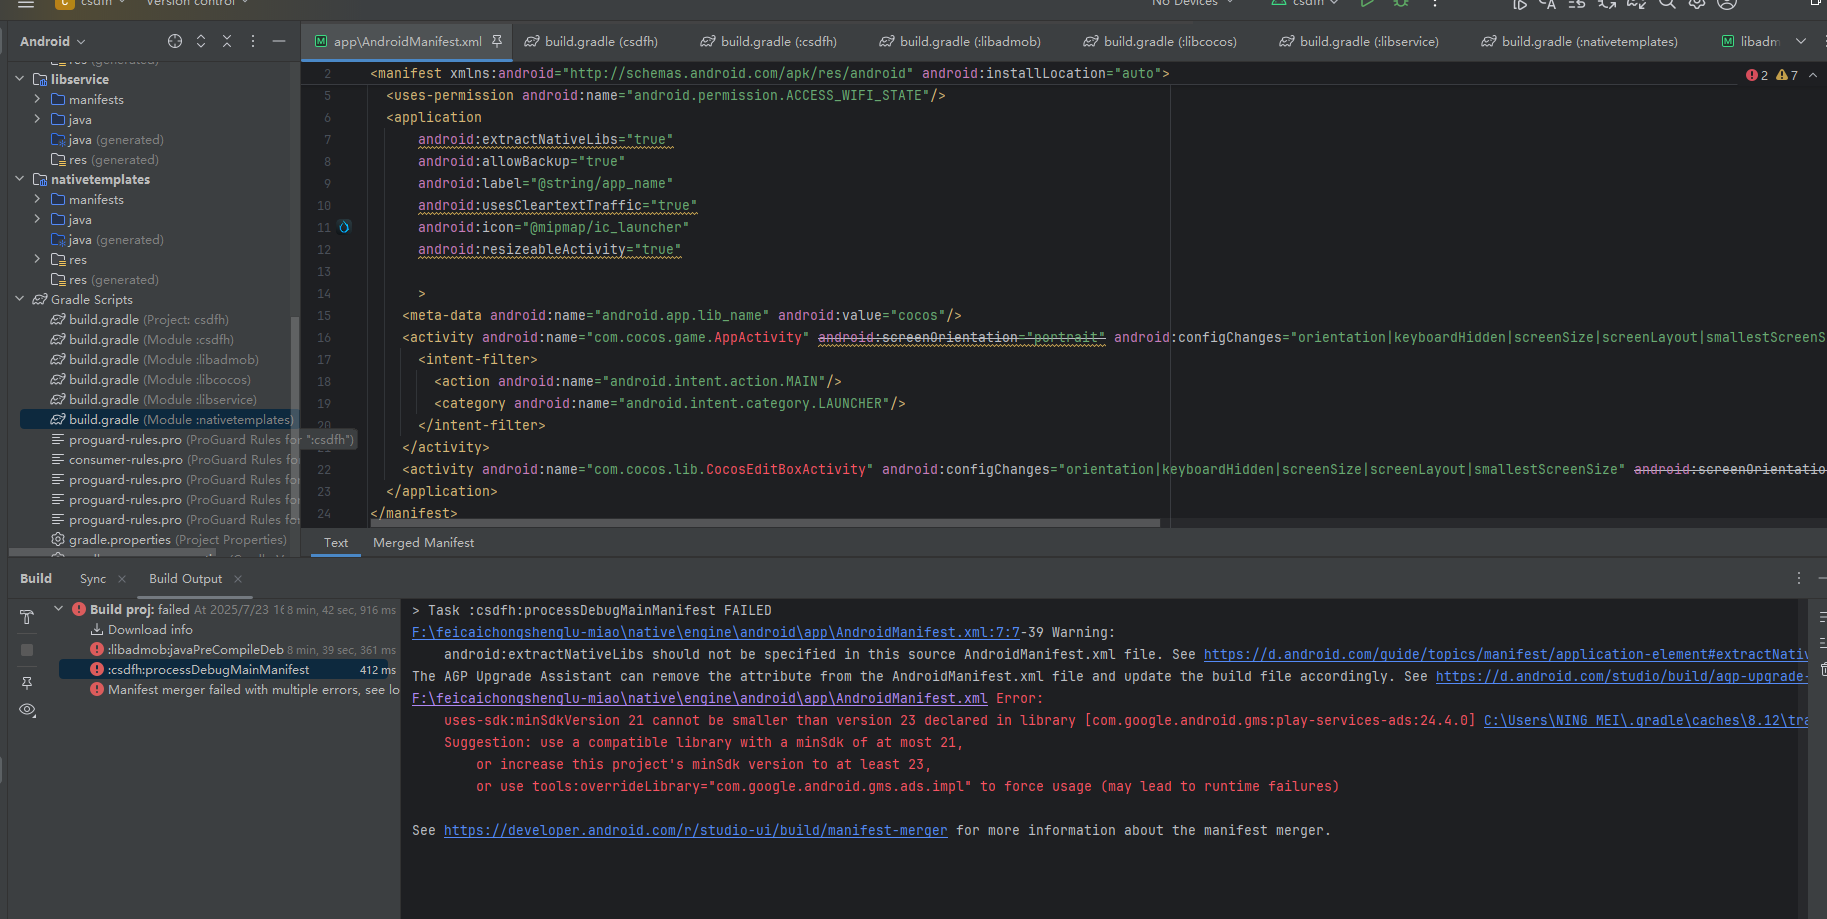The image size is (1827, 919).
Task: Open the Android project view dropdown
Action: tap(53, 41)
